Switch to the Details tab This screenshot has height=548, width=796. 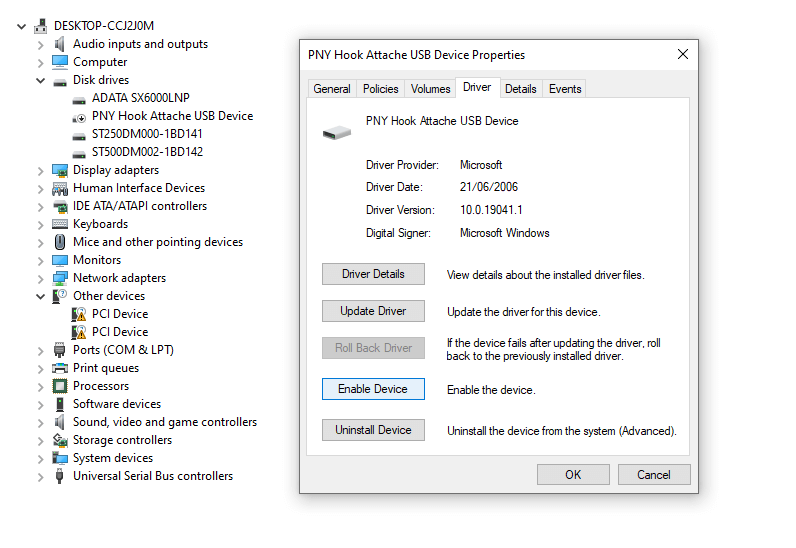coord(521,89)
